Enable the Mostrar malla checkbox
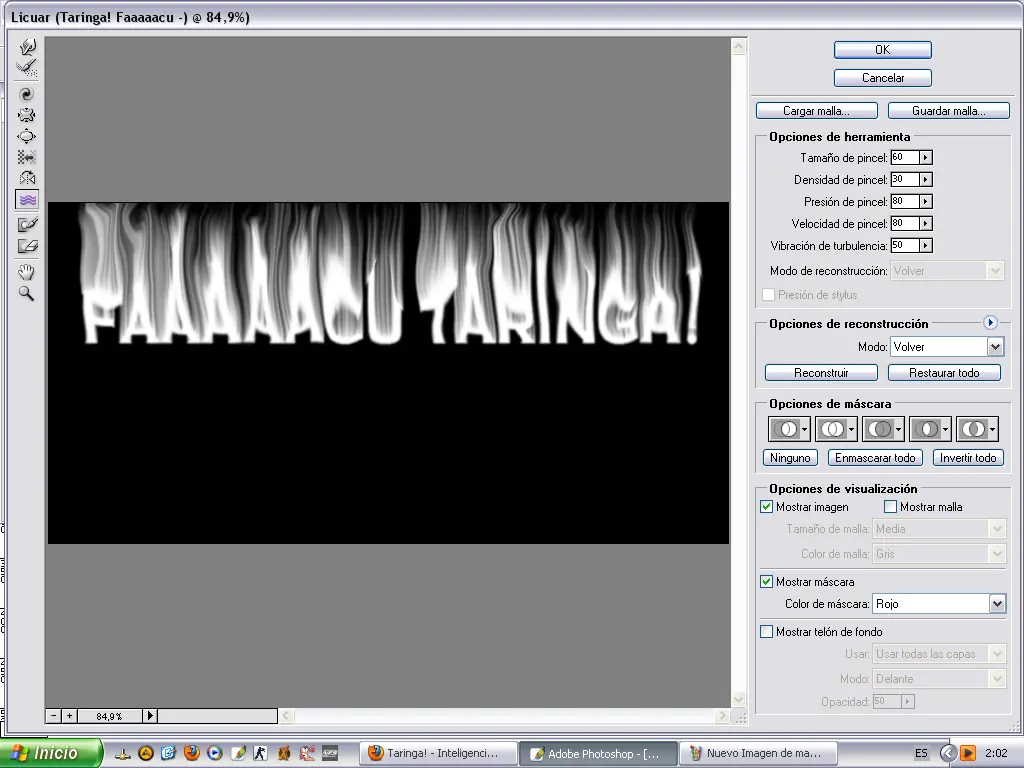The image size is (1024, 768). [x=890, y=507]
